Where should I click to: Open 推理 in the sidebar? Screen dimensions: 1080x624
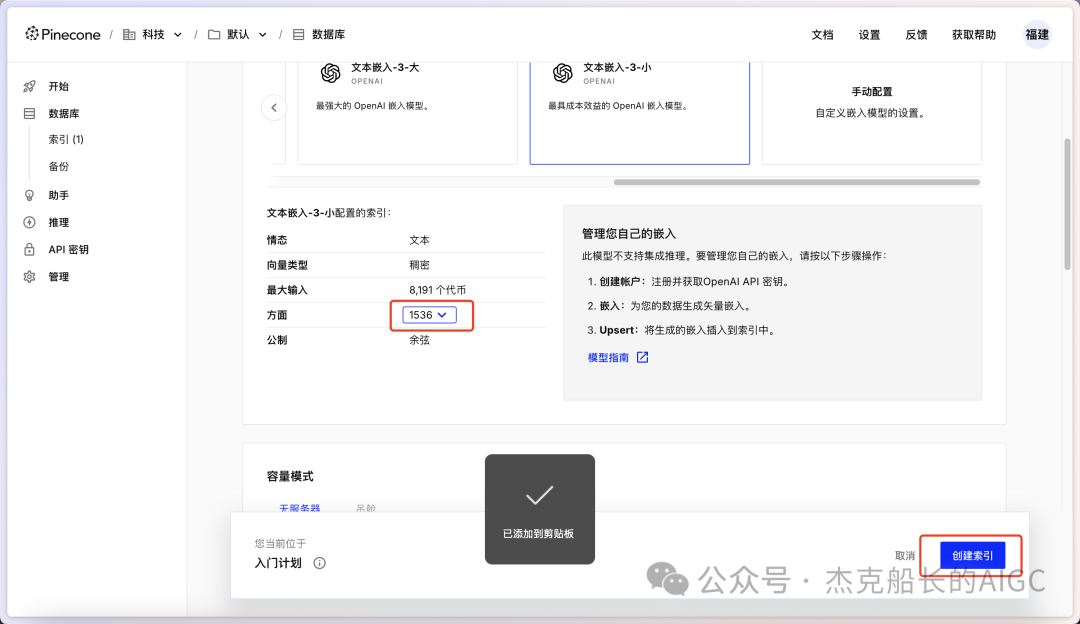point(59,222)
